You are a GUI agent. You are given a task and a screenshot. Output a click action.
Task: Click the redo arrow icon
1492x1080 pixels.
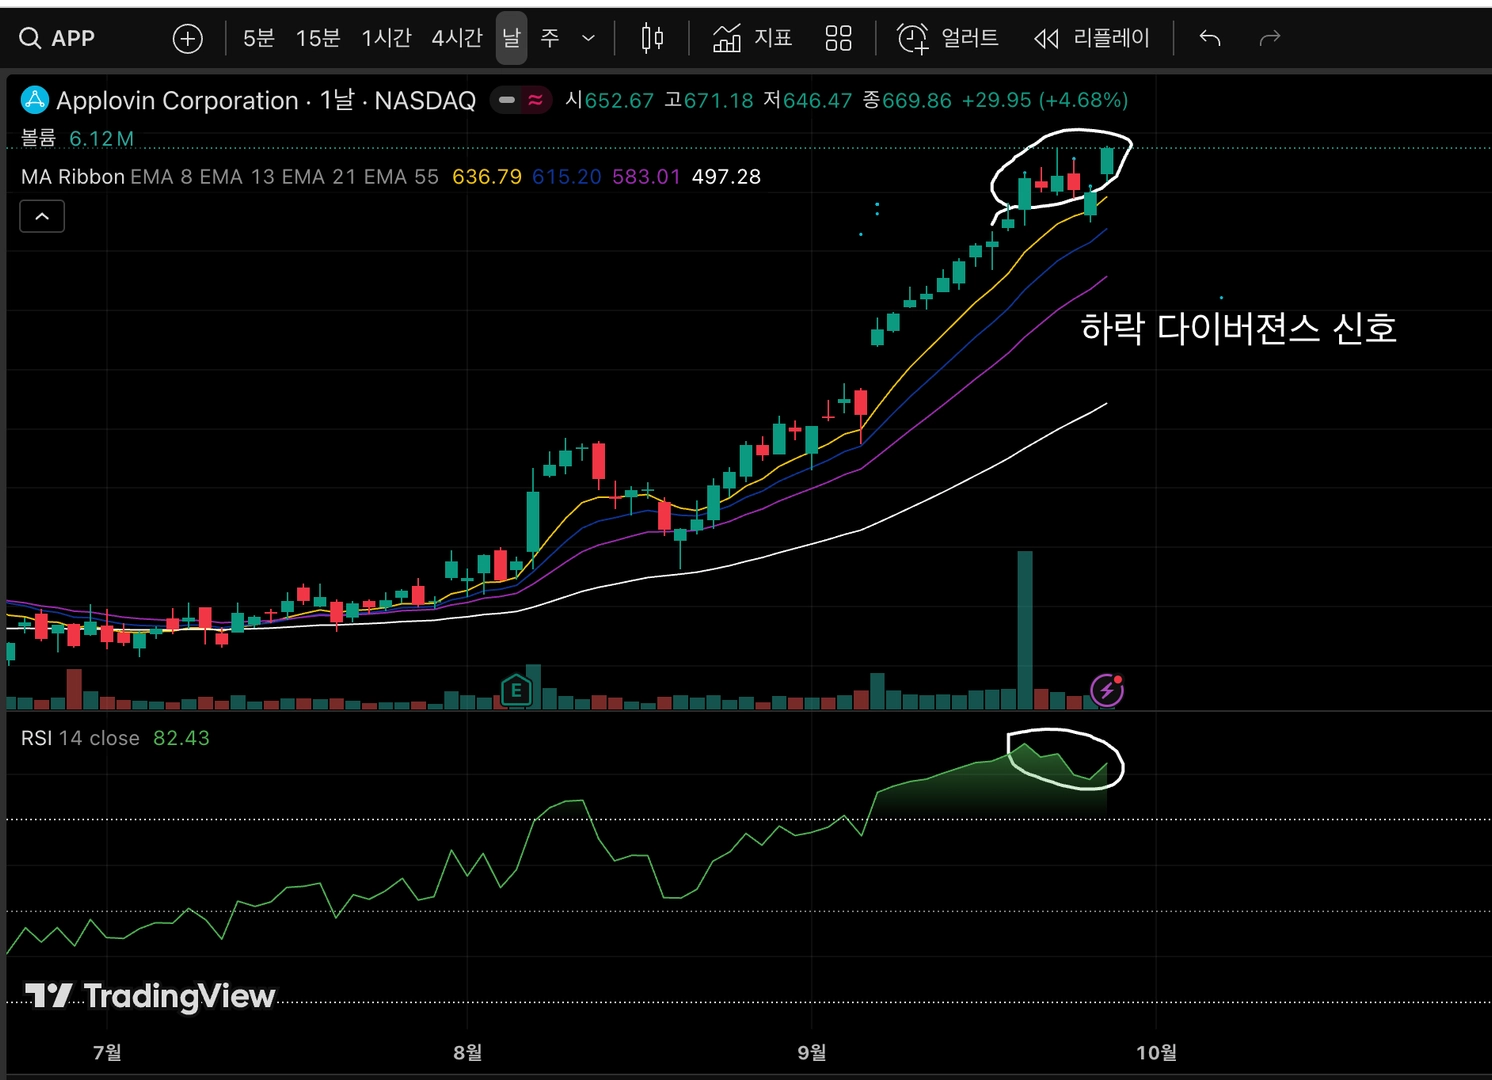(1269, 38)
